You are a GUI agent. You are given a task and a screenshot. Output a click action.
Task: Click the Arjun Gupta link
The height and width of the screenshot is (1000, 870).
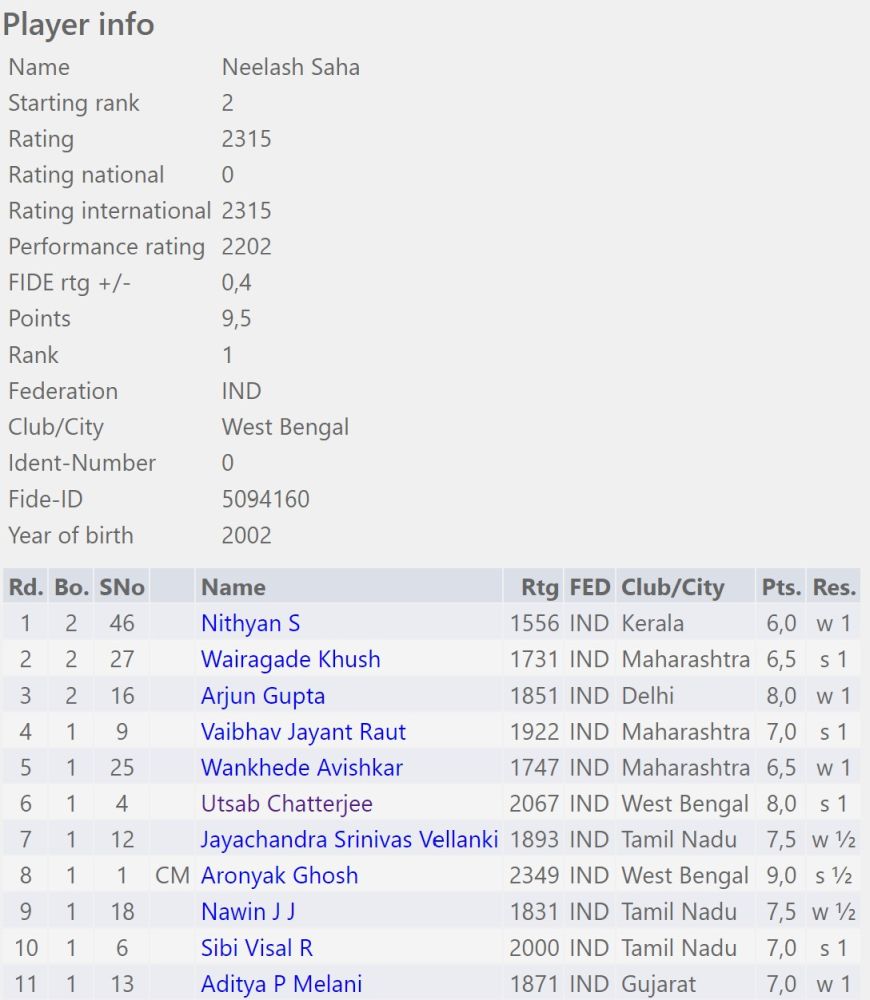point(262,696)
